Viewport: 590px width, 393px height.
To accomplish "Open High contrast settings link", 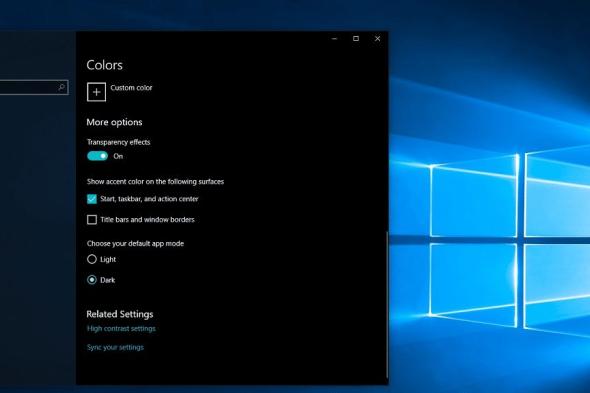I will coord(121,329).
